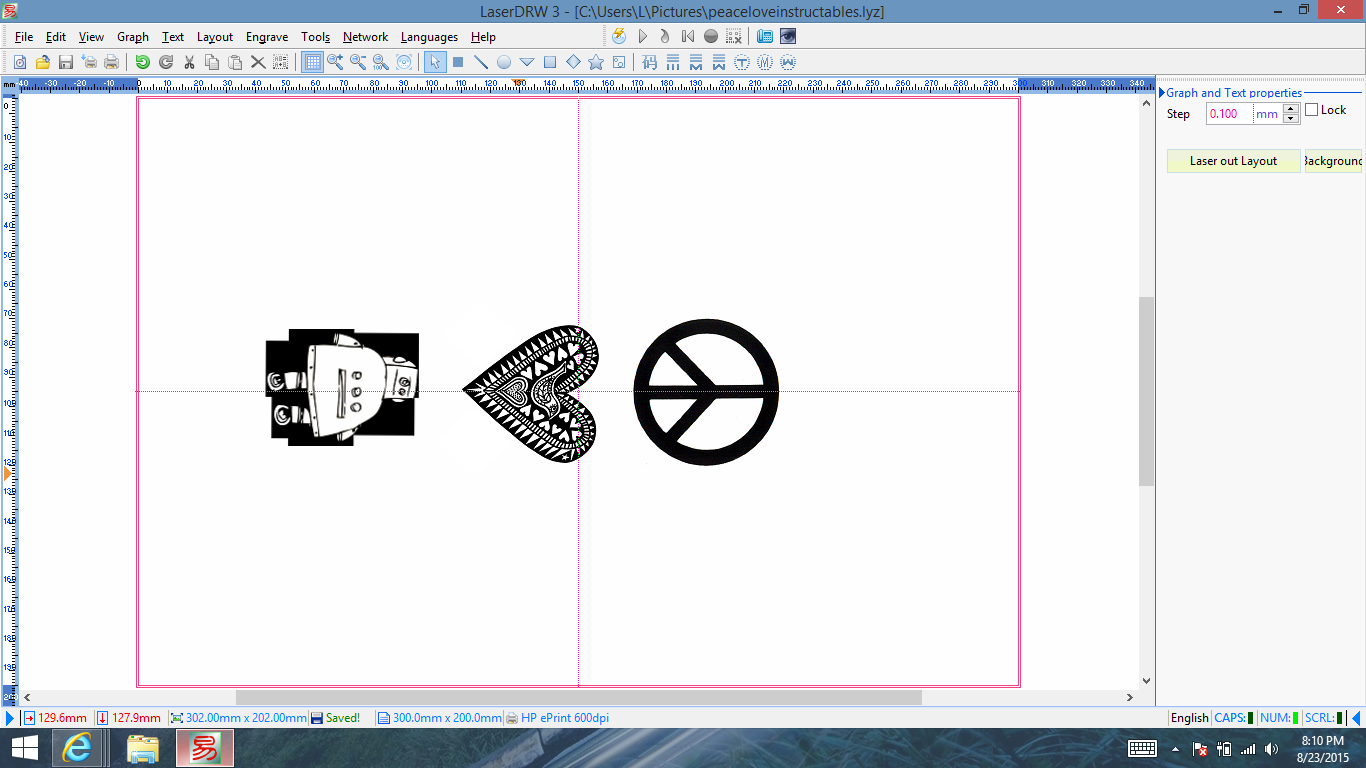Screen dimensions: 1366x768
Task: Open the Engrave menu
Action: pos(267,37)
